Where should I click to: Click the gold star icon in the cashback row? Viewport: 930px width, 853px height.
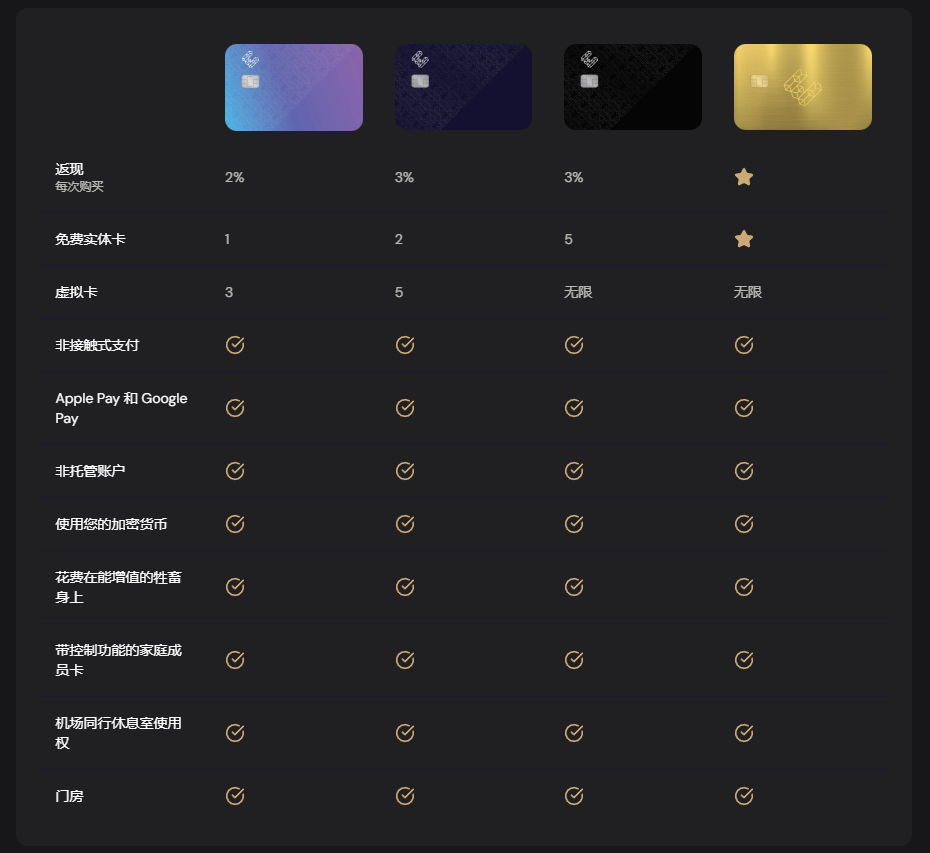coord(744,177)
